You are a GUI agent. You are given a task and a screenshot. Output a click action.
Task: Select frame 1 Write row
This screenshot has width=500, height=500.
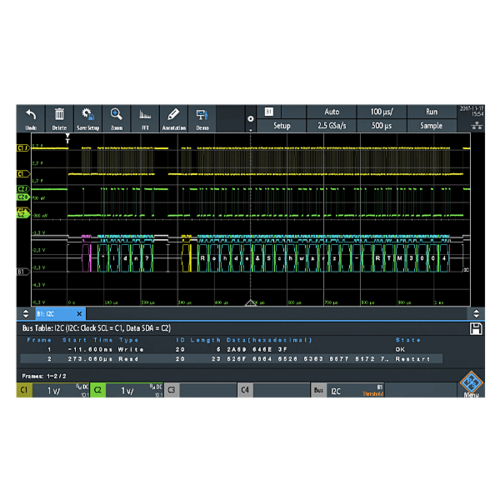coord(231,349)
